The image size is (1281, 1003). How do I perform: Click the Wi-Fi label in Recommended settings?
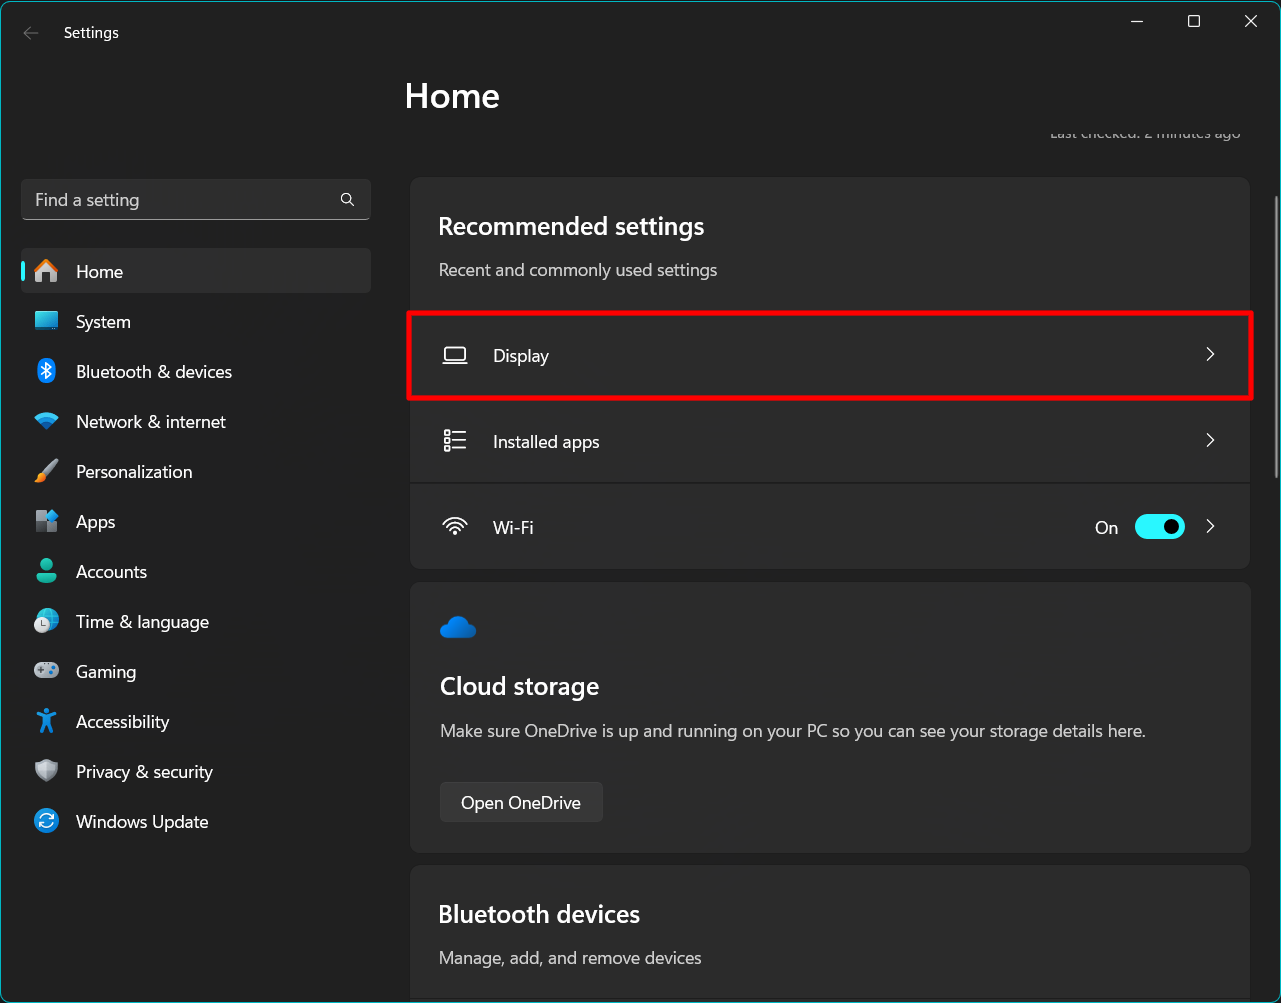coord(513,528)
